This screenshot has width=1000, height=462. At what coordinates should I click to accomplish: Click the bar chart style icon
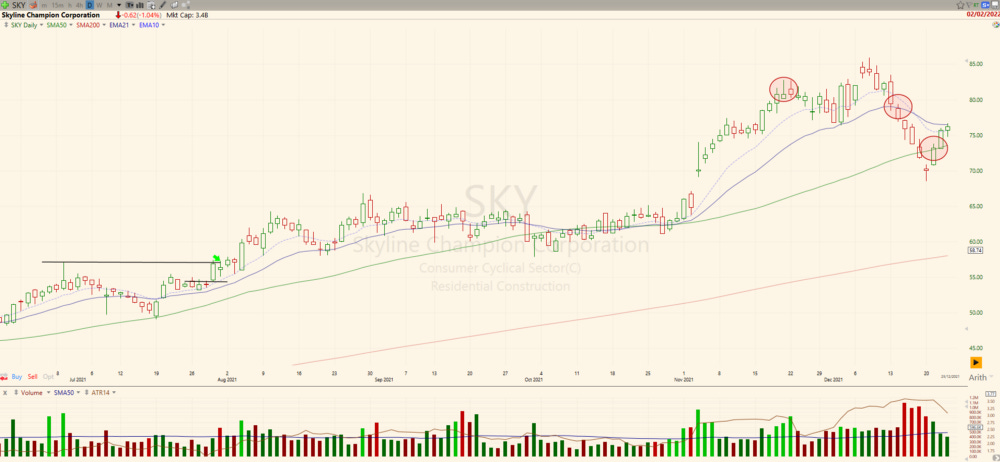pos(140,5)
